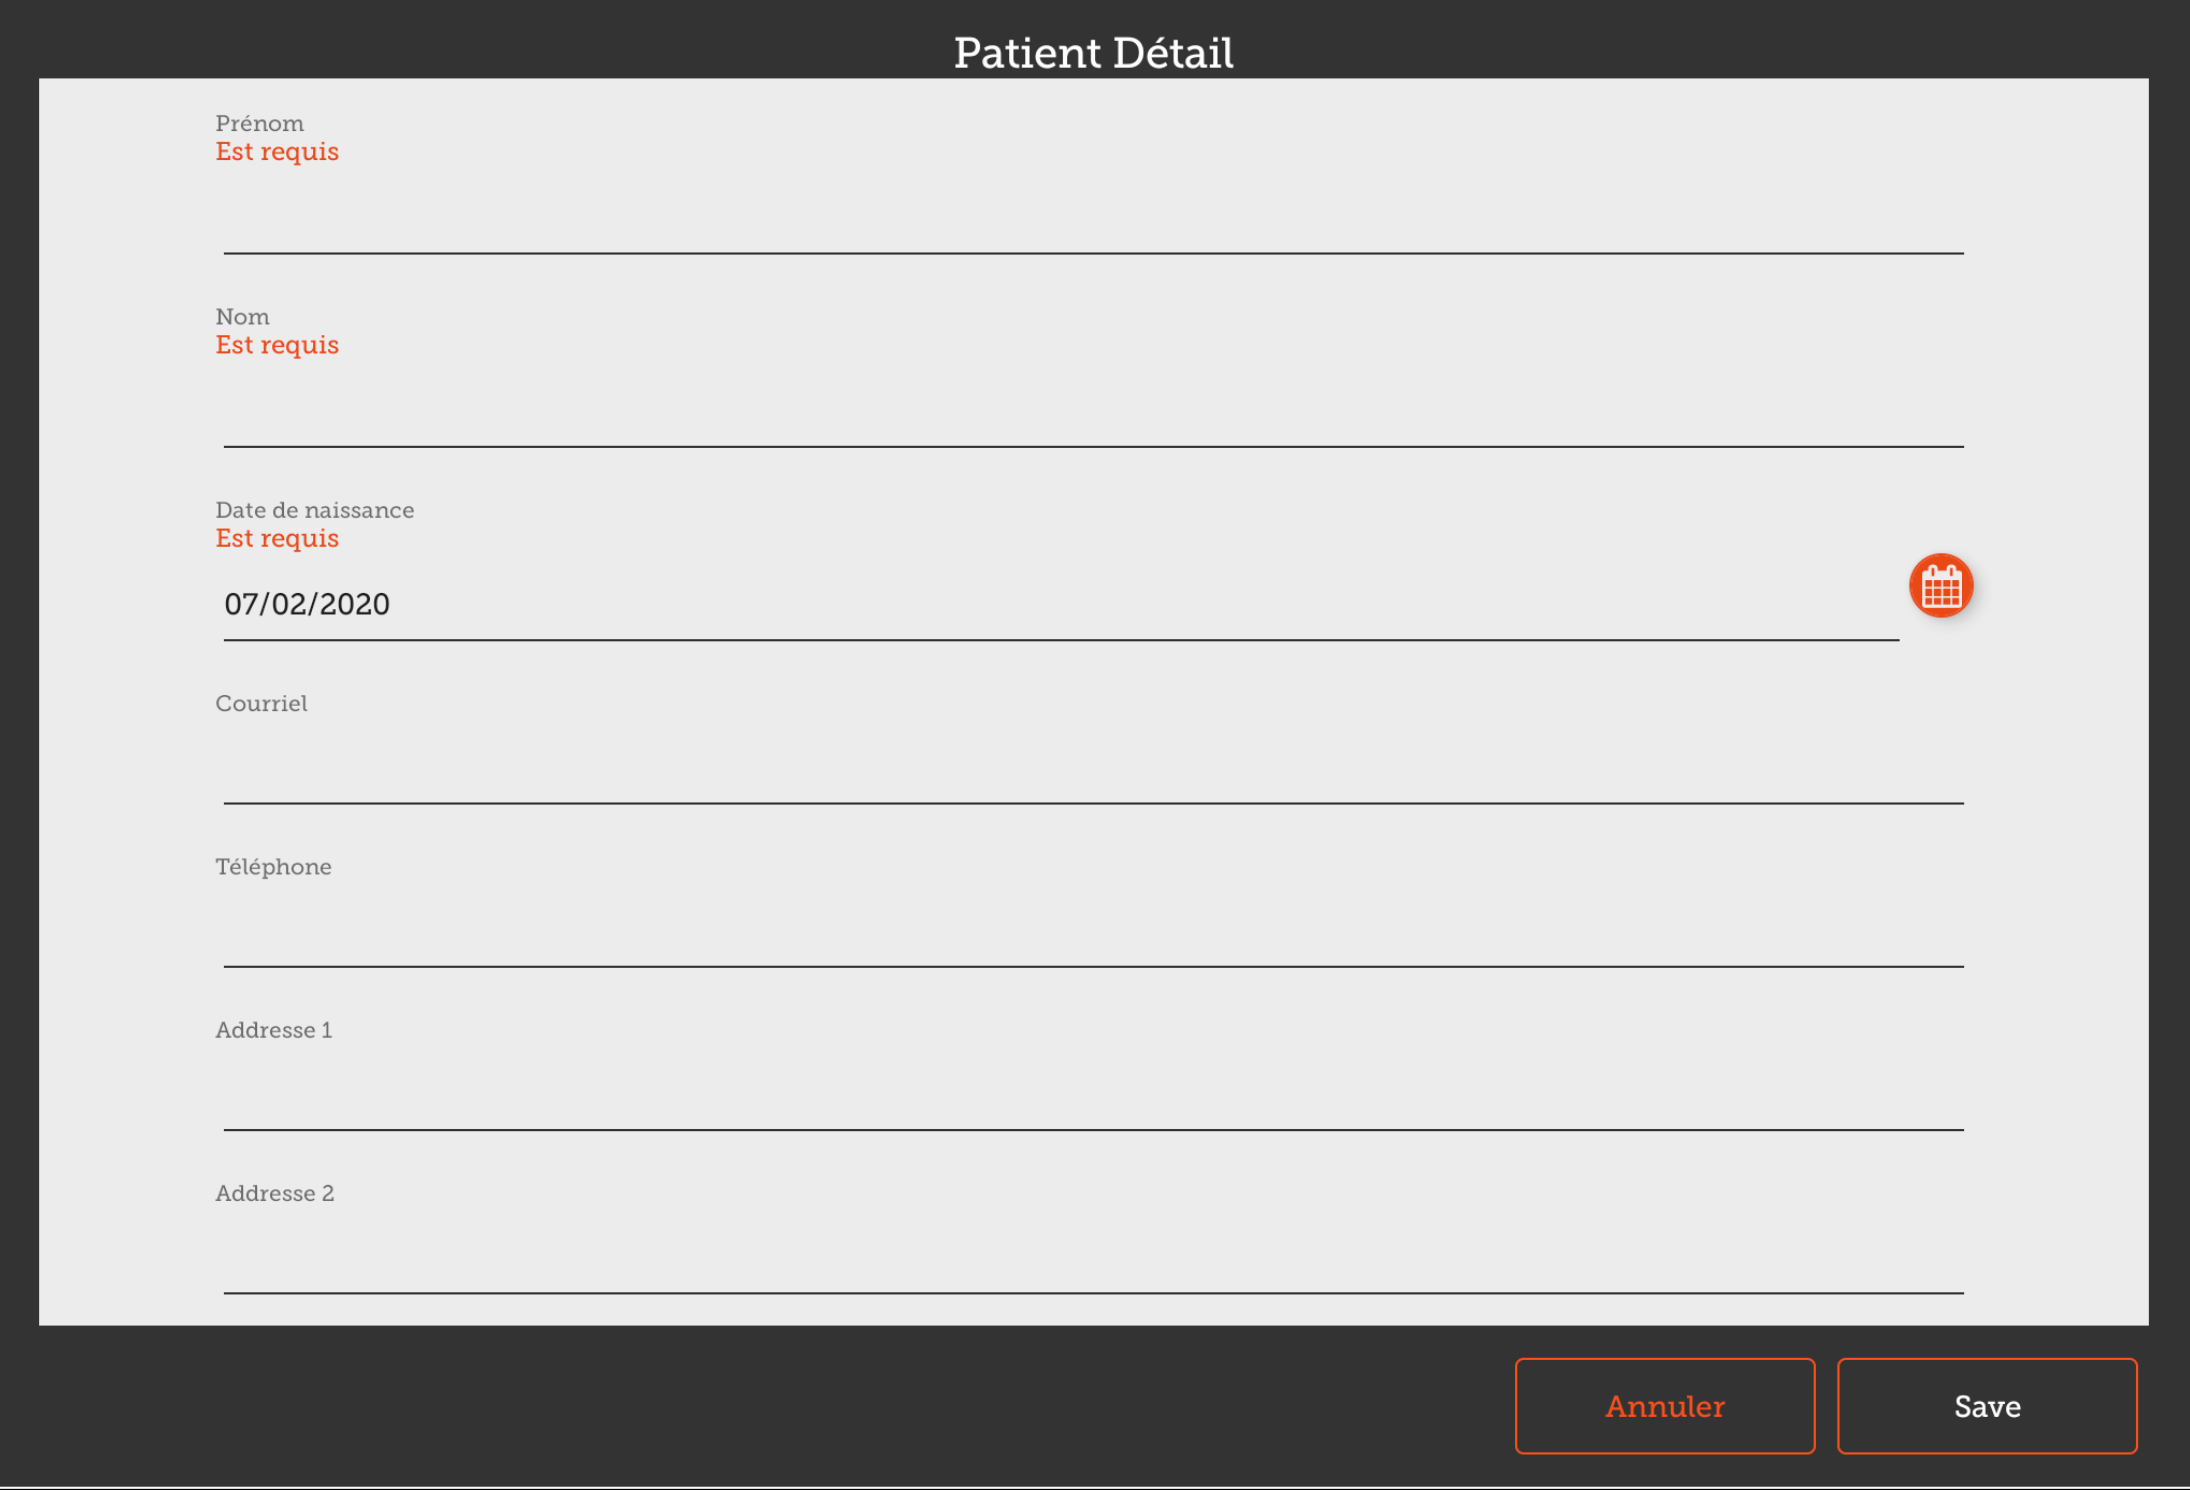Click the Téléphone label text
Image resolution: width=2190 pixels, height=1490 pixels.
(x=273, y=867)
